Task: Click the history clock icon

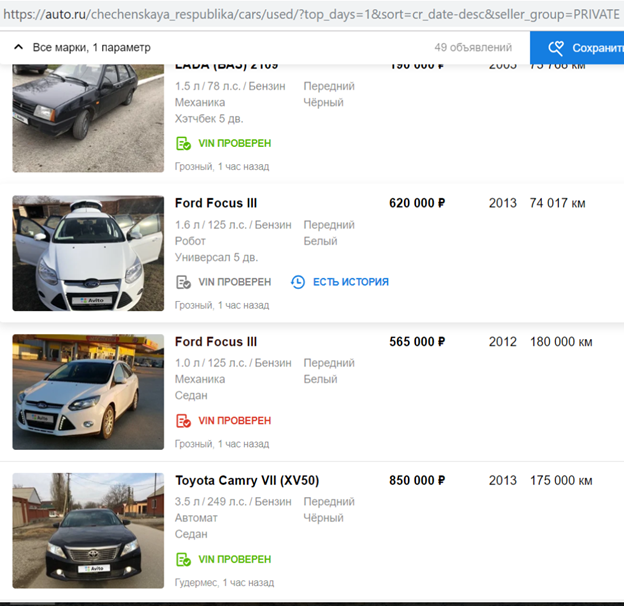Action: (x=298, y=282)
